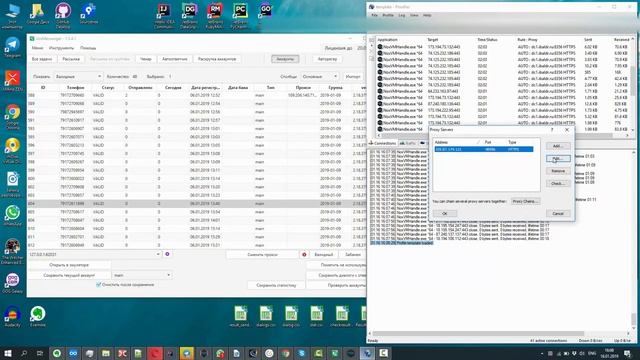Click Сохранить статистику button
Viewport: 640px width, 360px height.
276,285
